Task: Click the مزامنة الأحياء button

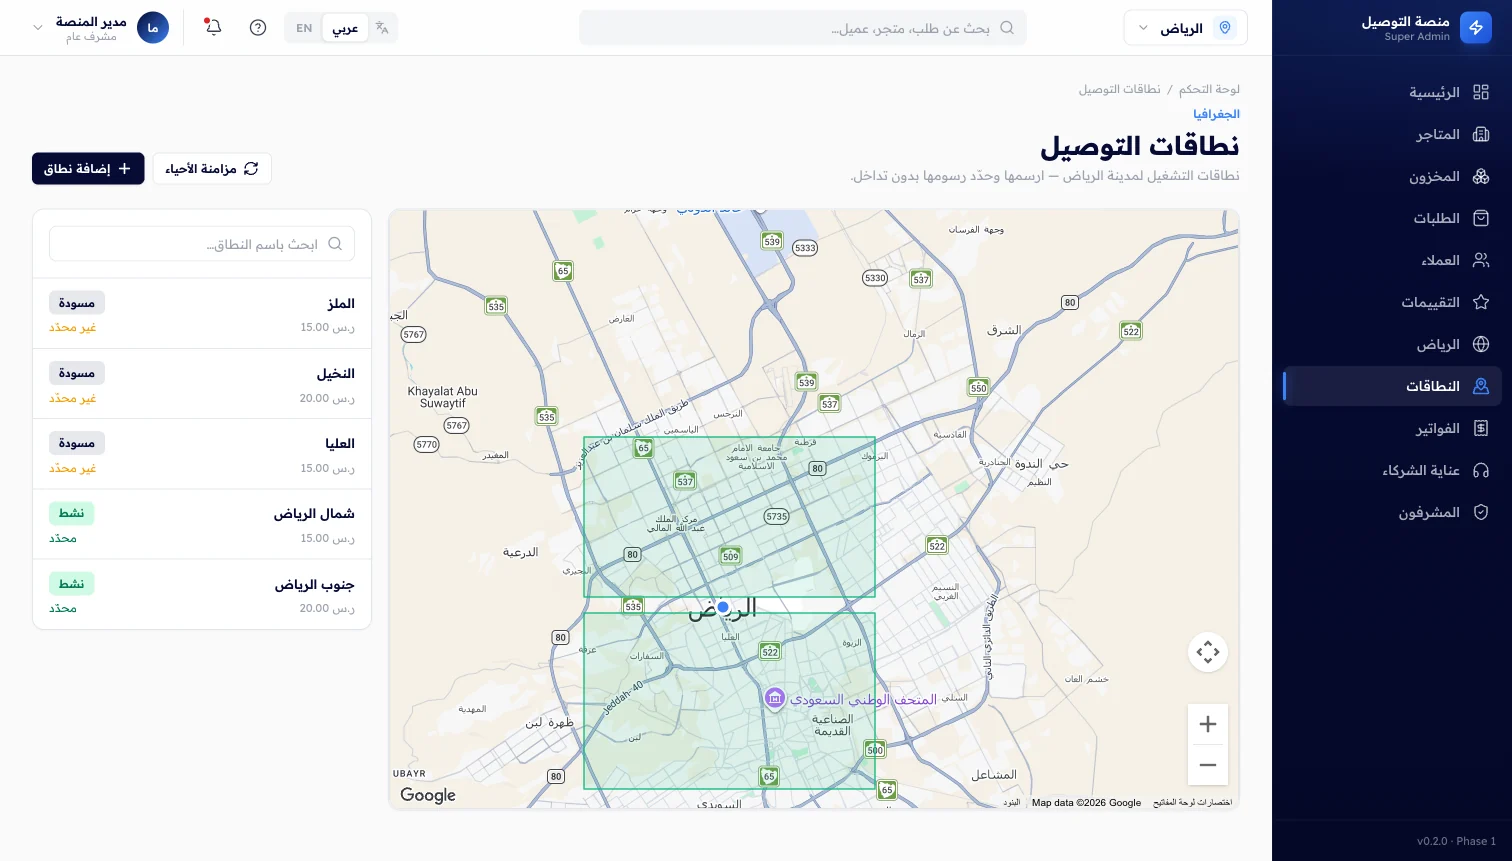Action: (x=212, y=169)
